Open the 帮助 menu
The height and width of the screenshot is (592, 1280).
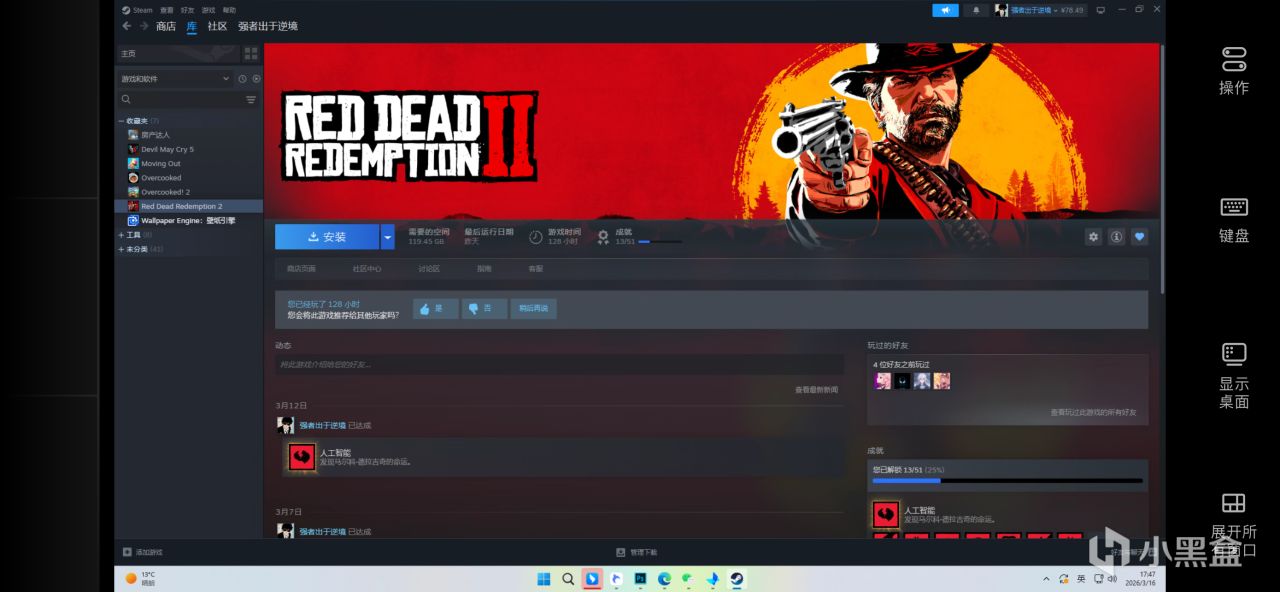click(x=230, y=10)
